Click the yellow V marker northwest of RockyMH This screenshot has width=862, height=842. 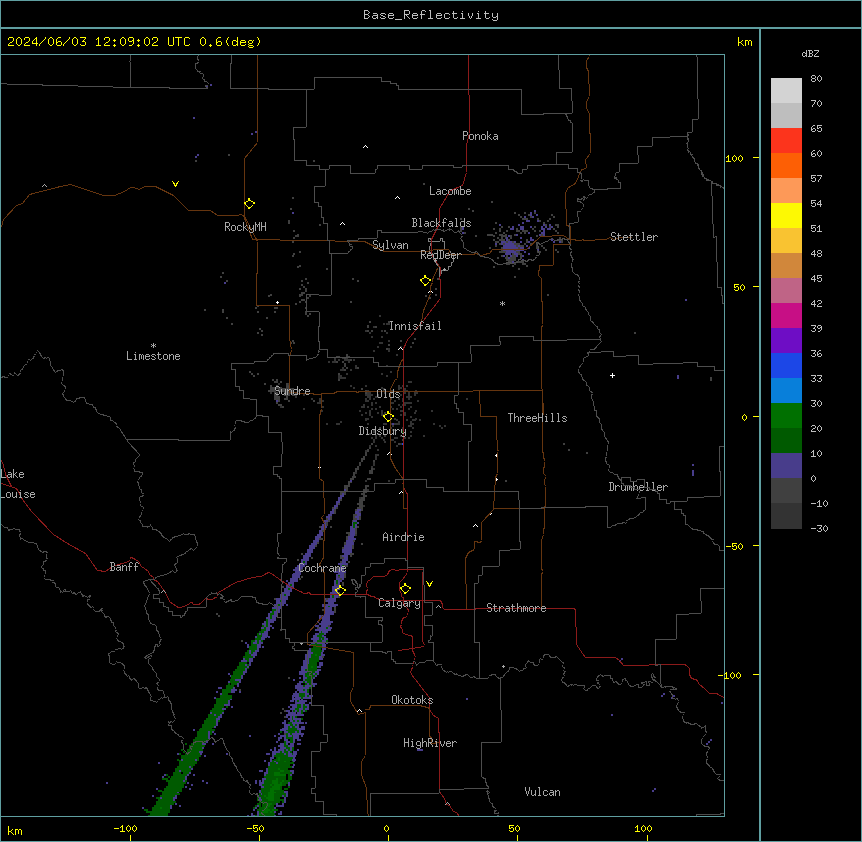[175, 184]
